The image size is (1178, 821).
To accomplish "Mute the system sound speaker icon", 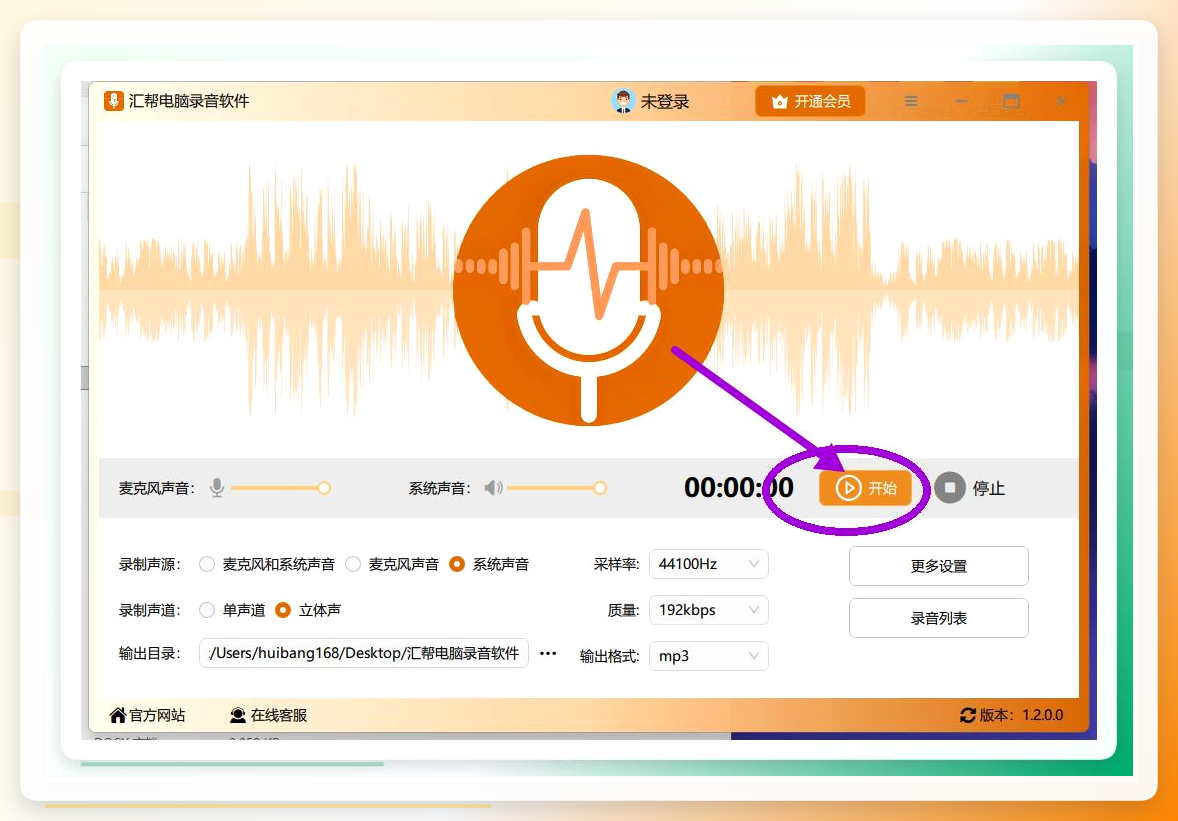I will pos(494,488).
